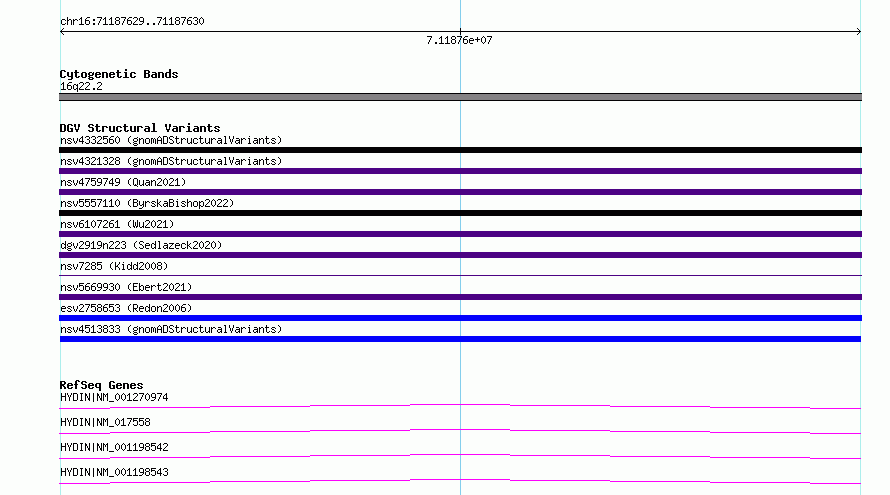The height and width of the screenshot is (495, 890).
Task: Open variant nsv4332560 label
Action: (x=171, y=140)
